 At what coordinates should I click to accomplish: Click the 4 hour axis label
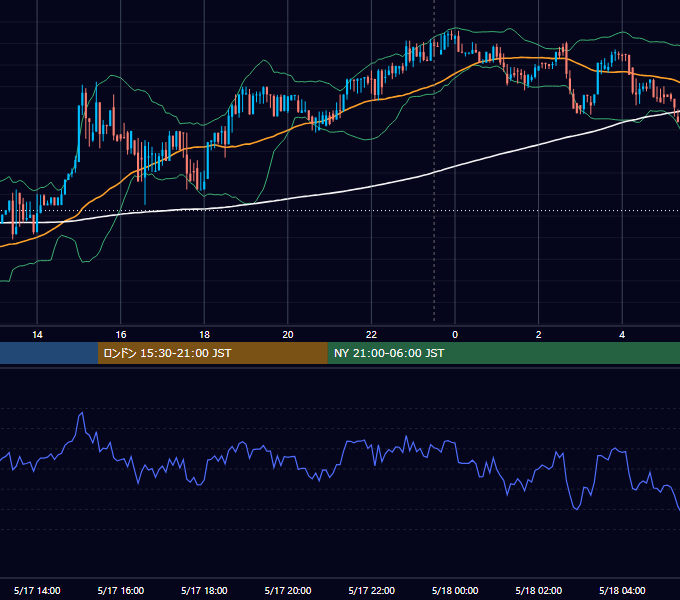tap(622, 335)
